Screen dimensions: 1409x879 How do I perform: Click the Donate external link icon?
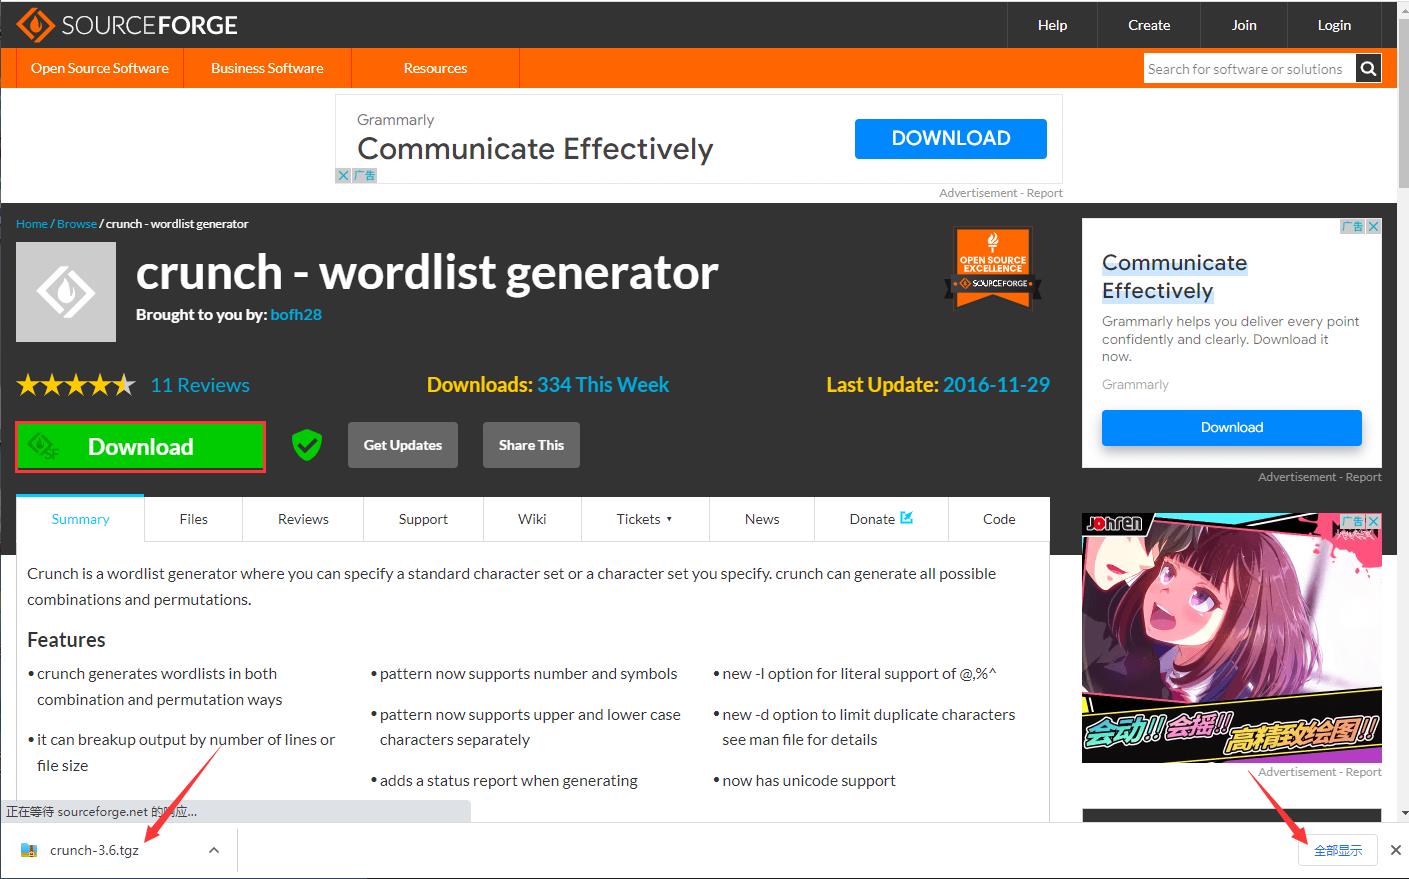pos(907,518)
